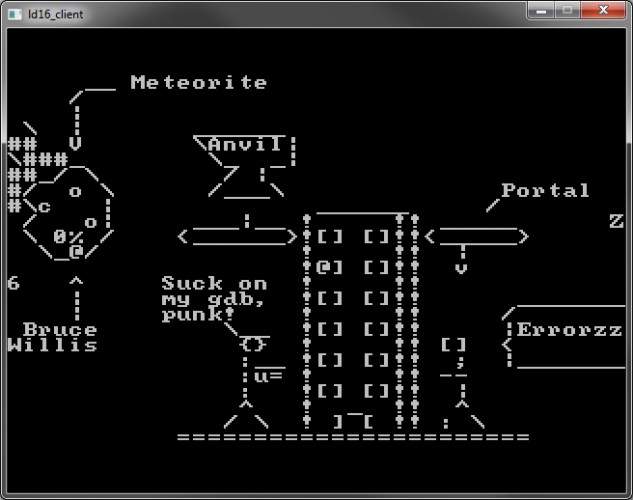Click the 'punk!' speech text
Image resolution: width=633 pixels, height=500 pixels.
click(x=198, y=315)
